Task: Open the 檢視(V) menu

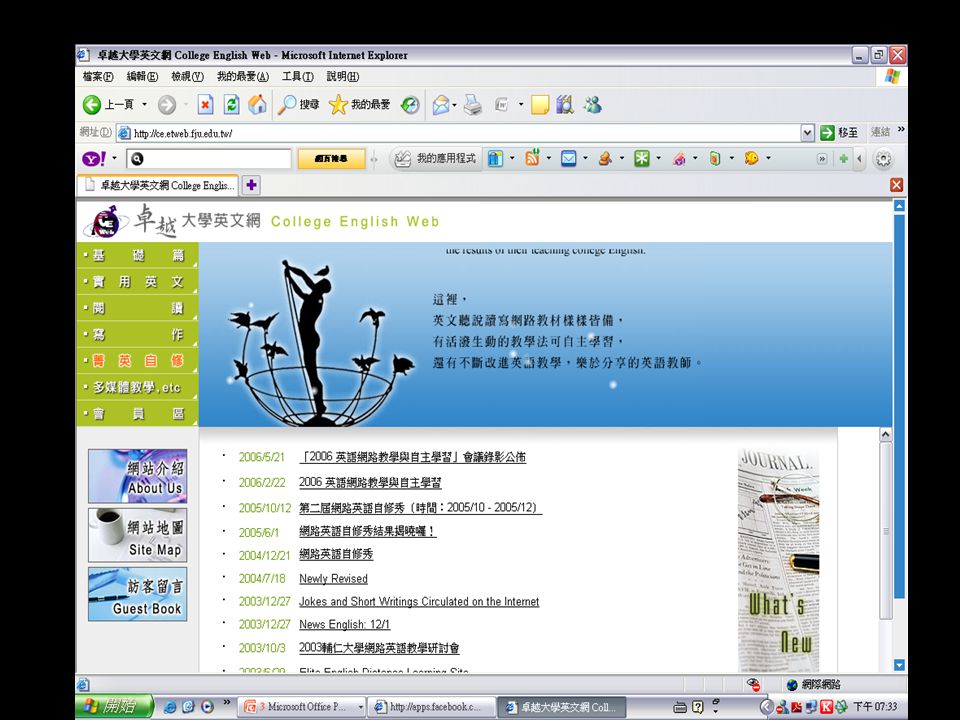Action: [x=187, y=77]
